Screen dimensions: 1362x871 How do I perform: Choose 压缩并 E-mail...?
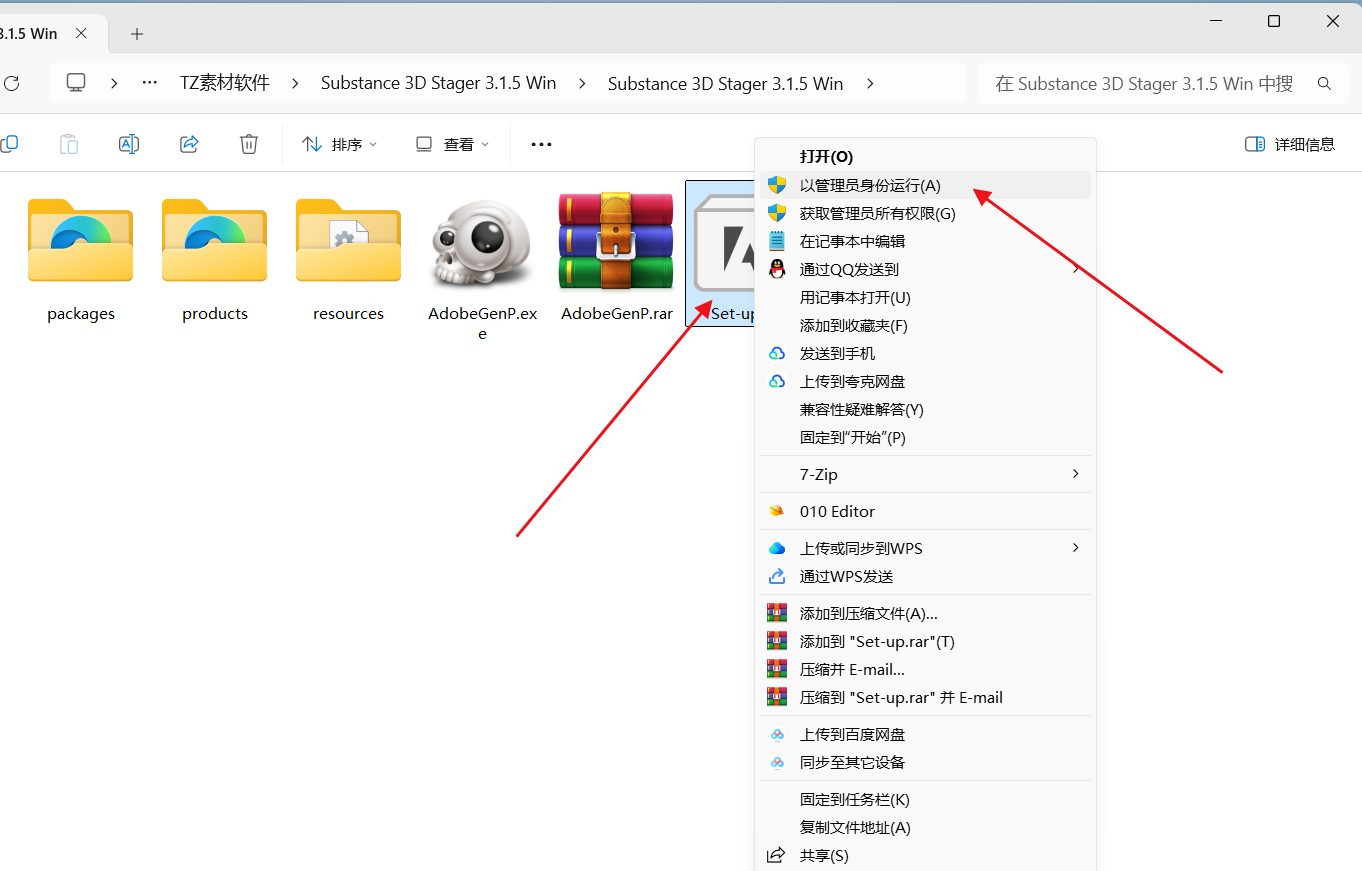tap(925, 669)
